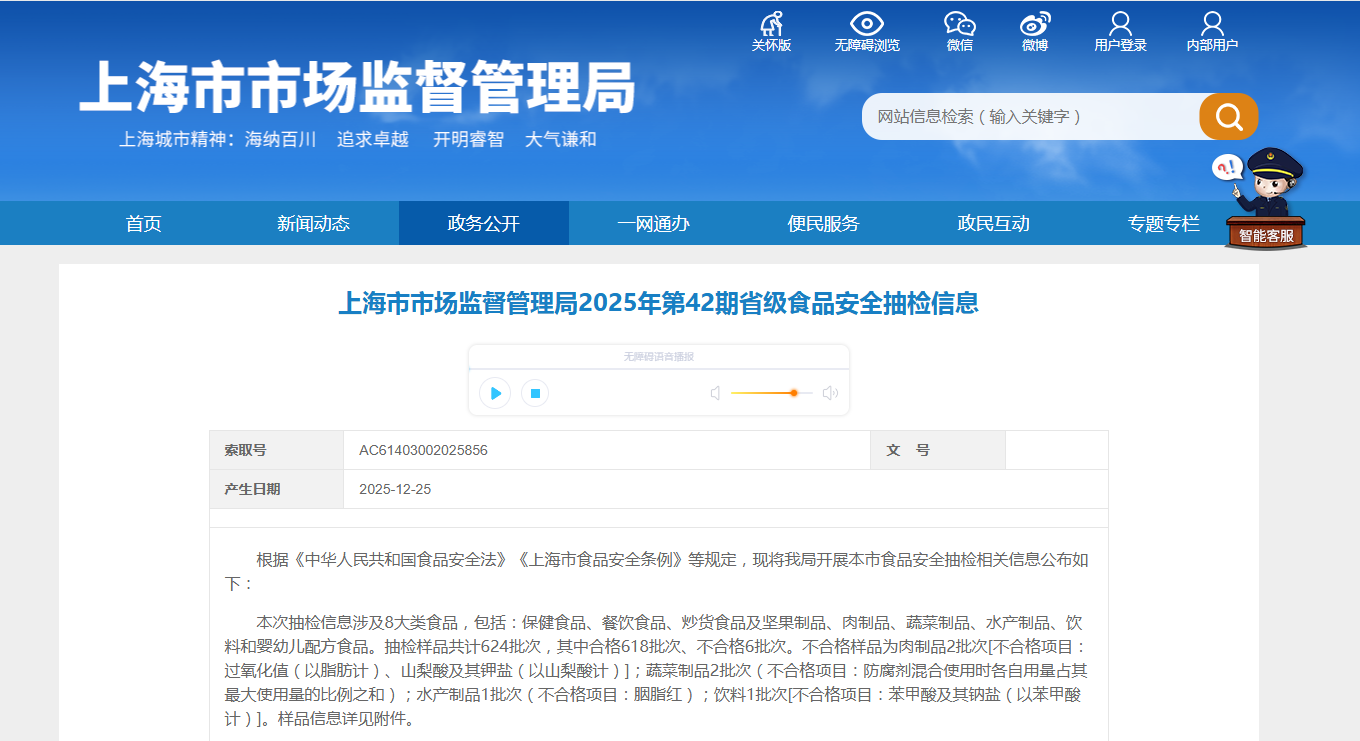
Task: Click the loud speaker volume icon
Action: pyautogui.click(x=830, y=393)
